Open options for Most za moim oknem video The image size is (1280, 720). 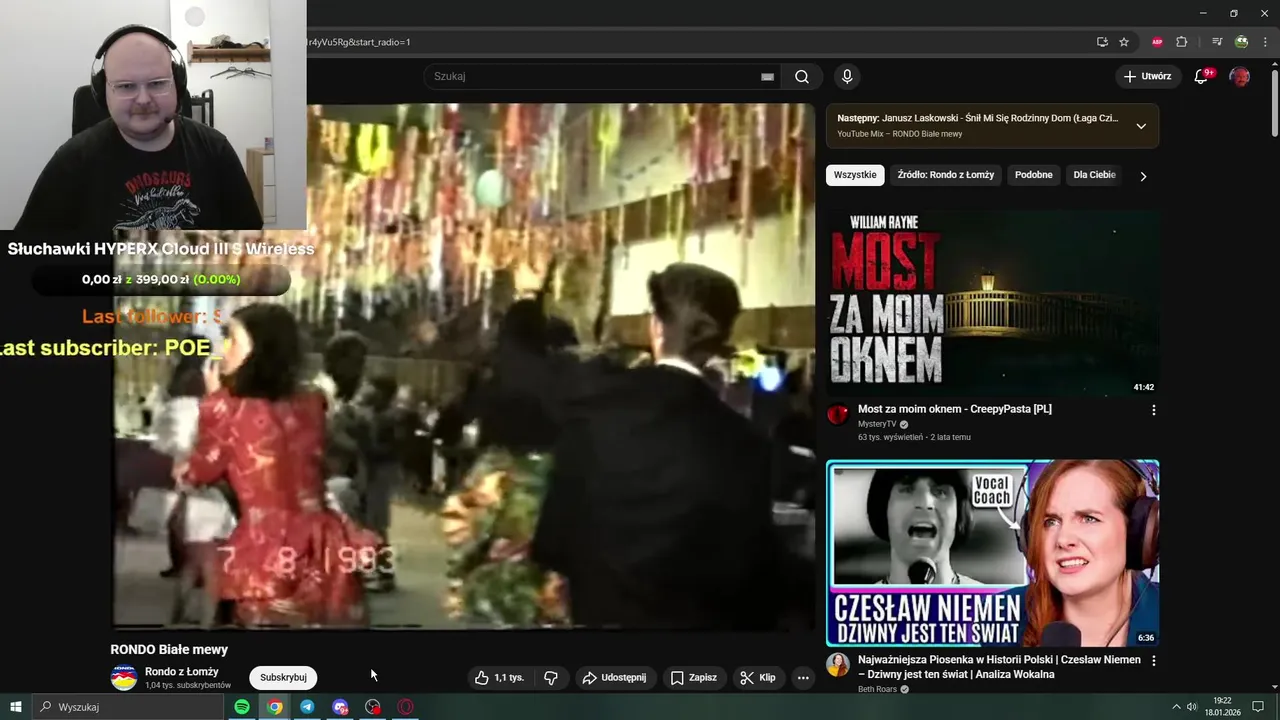(x=1153, y=410)
